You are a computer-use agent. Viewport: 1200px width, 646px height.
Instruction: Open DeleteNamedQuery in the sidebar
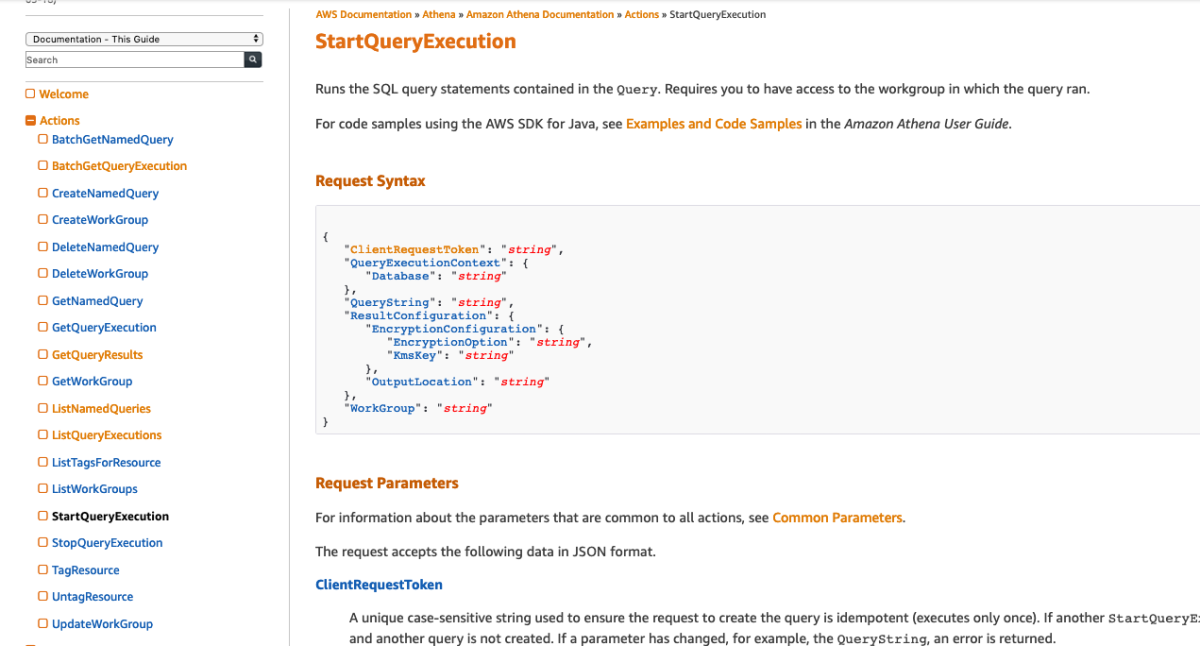[x=105, y=247]
